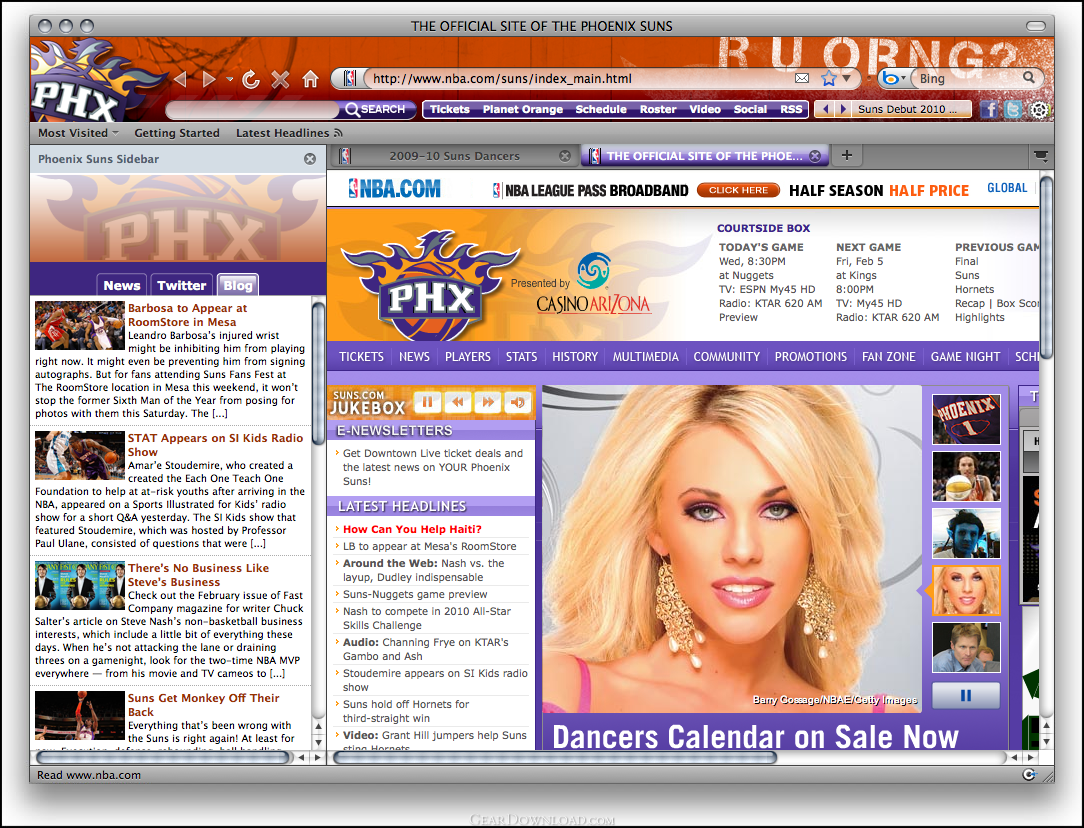Click the magnifier icon in the Bing search box
Viewport: 1084px width, 828px height.
1029,77
